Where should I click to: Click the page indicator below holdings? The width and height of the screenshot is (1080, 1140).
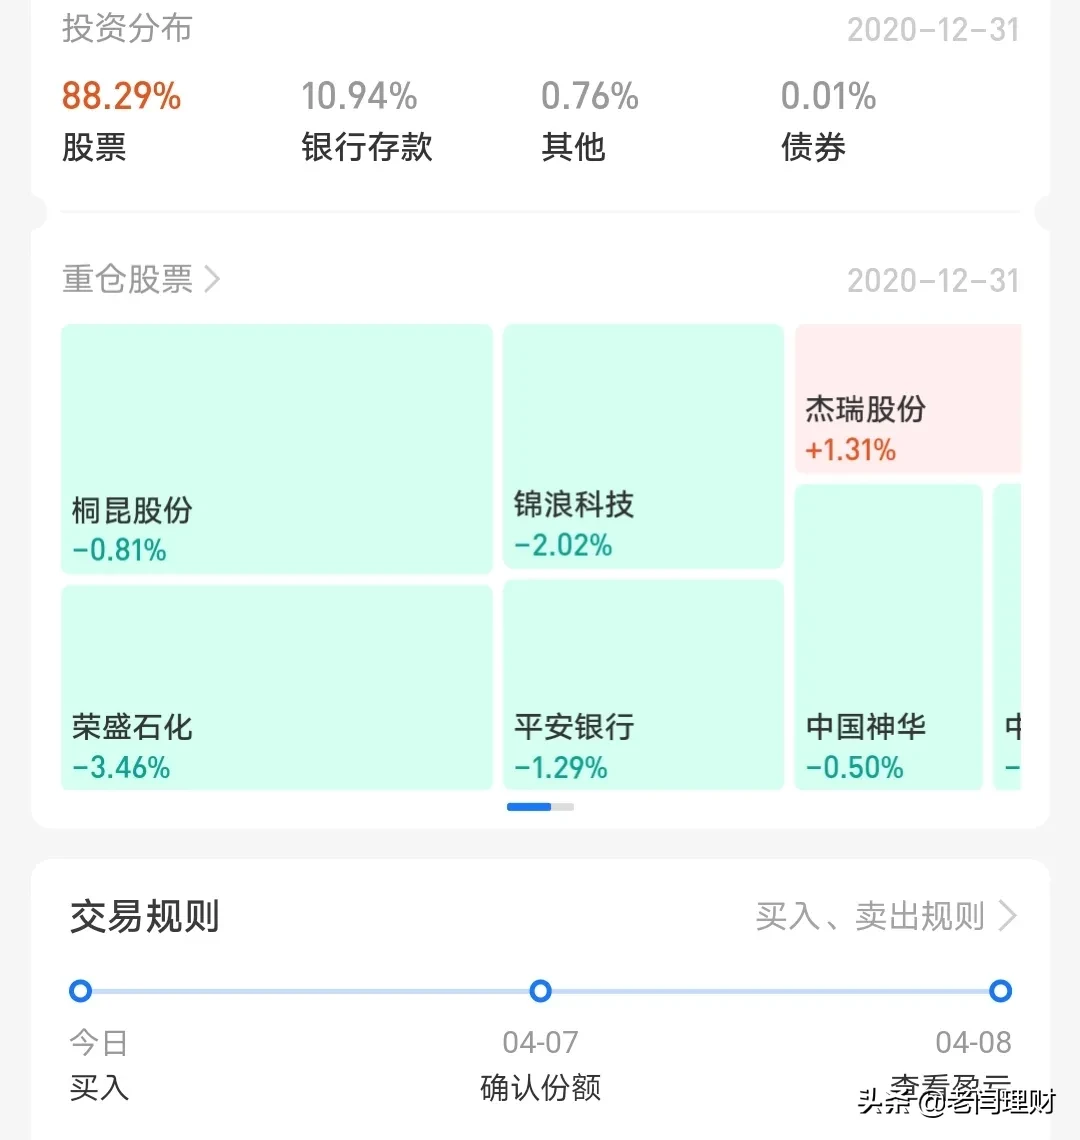(x=540, y=807)
